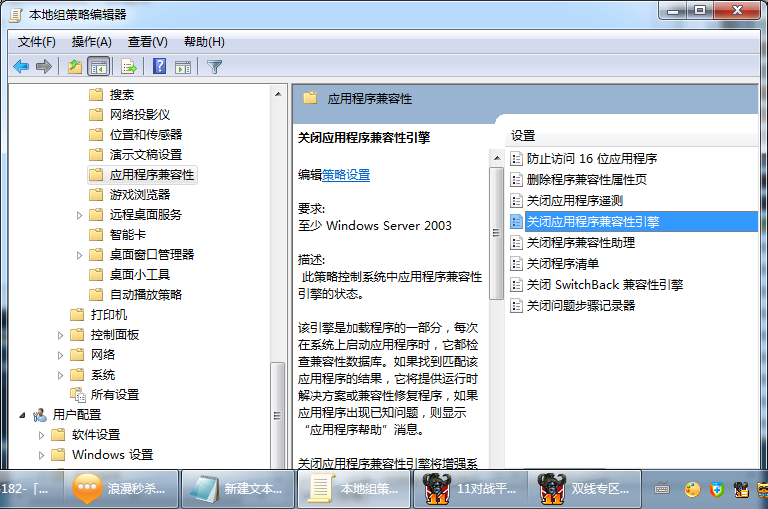Open the 文件(F) menu
Image resolution: width=768 pixels, height=509 pixels.
37,42
